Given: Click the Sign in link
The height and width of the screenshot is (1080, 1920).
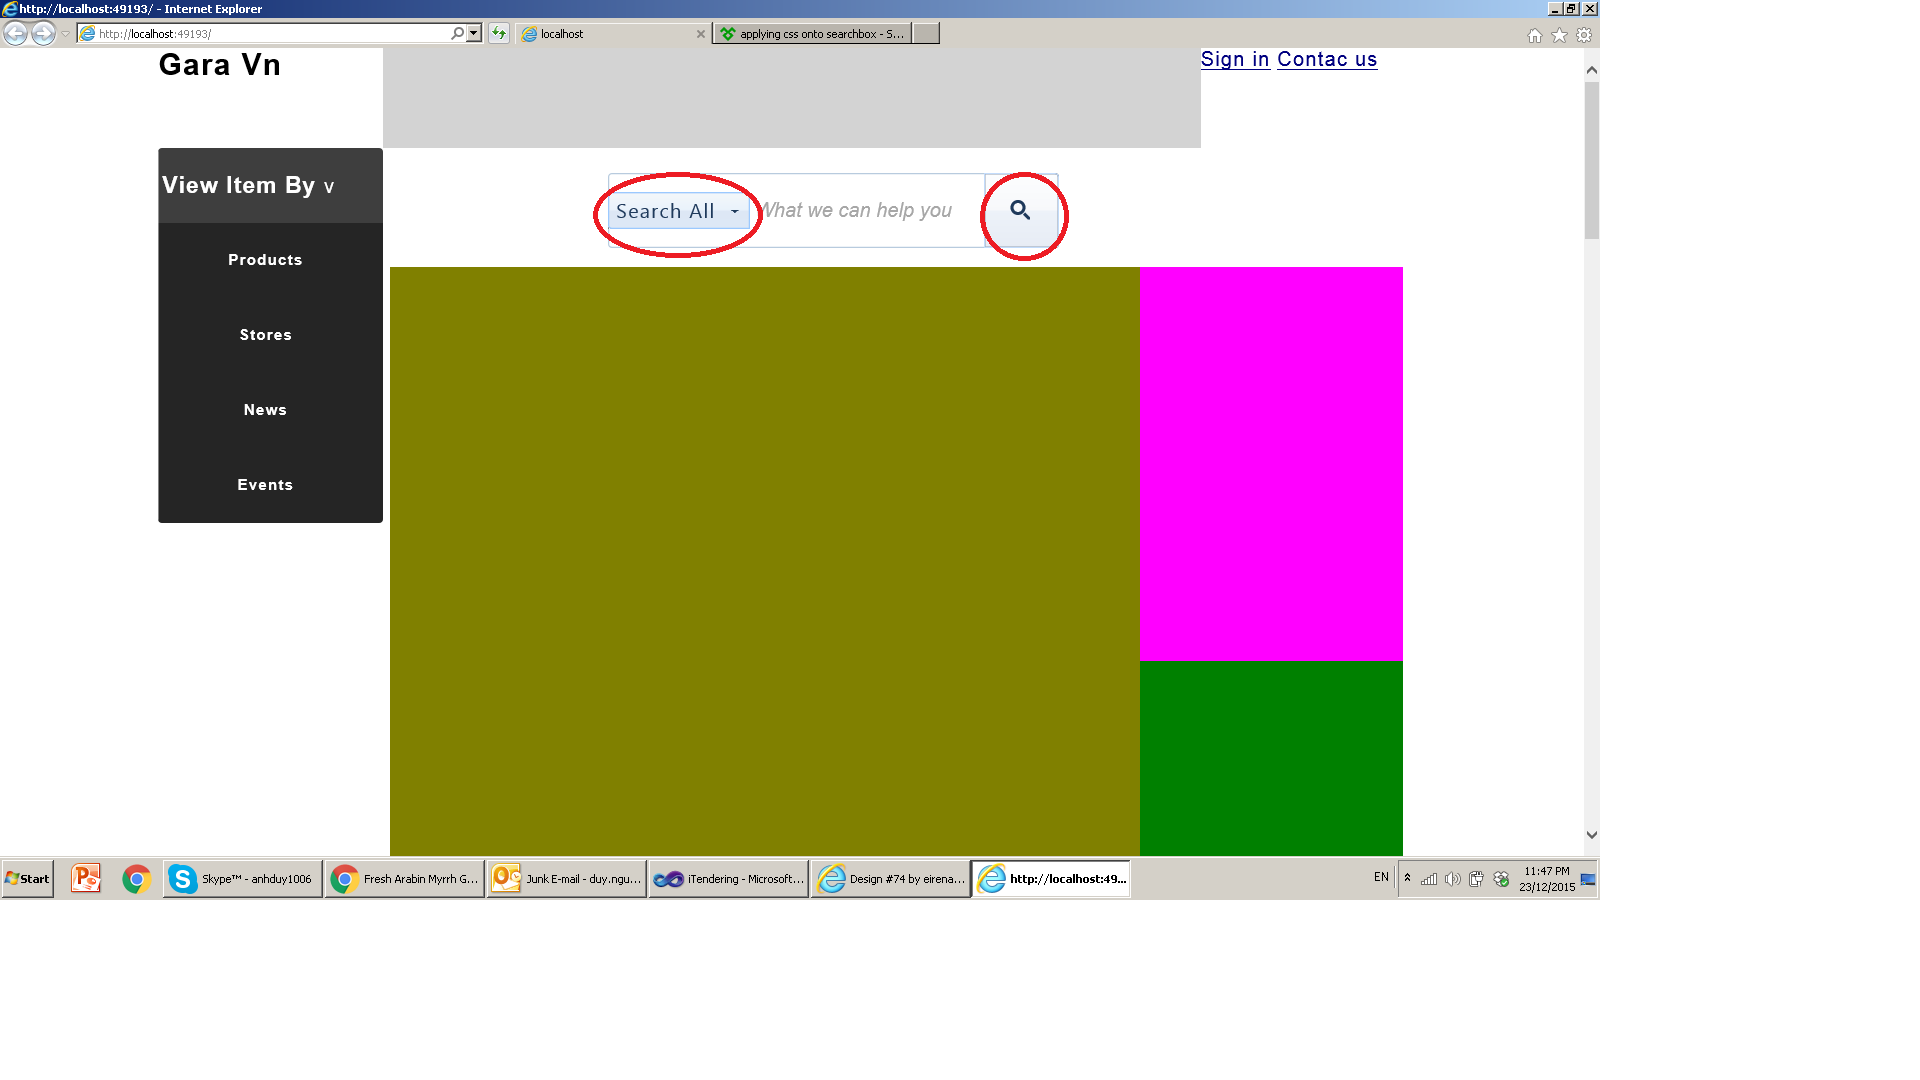Looking at the screenshot, I should coord(1235,60).
